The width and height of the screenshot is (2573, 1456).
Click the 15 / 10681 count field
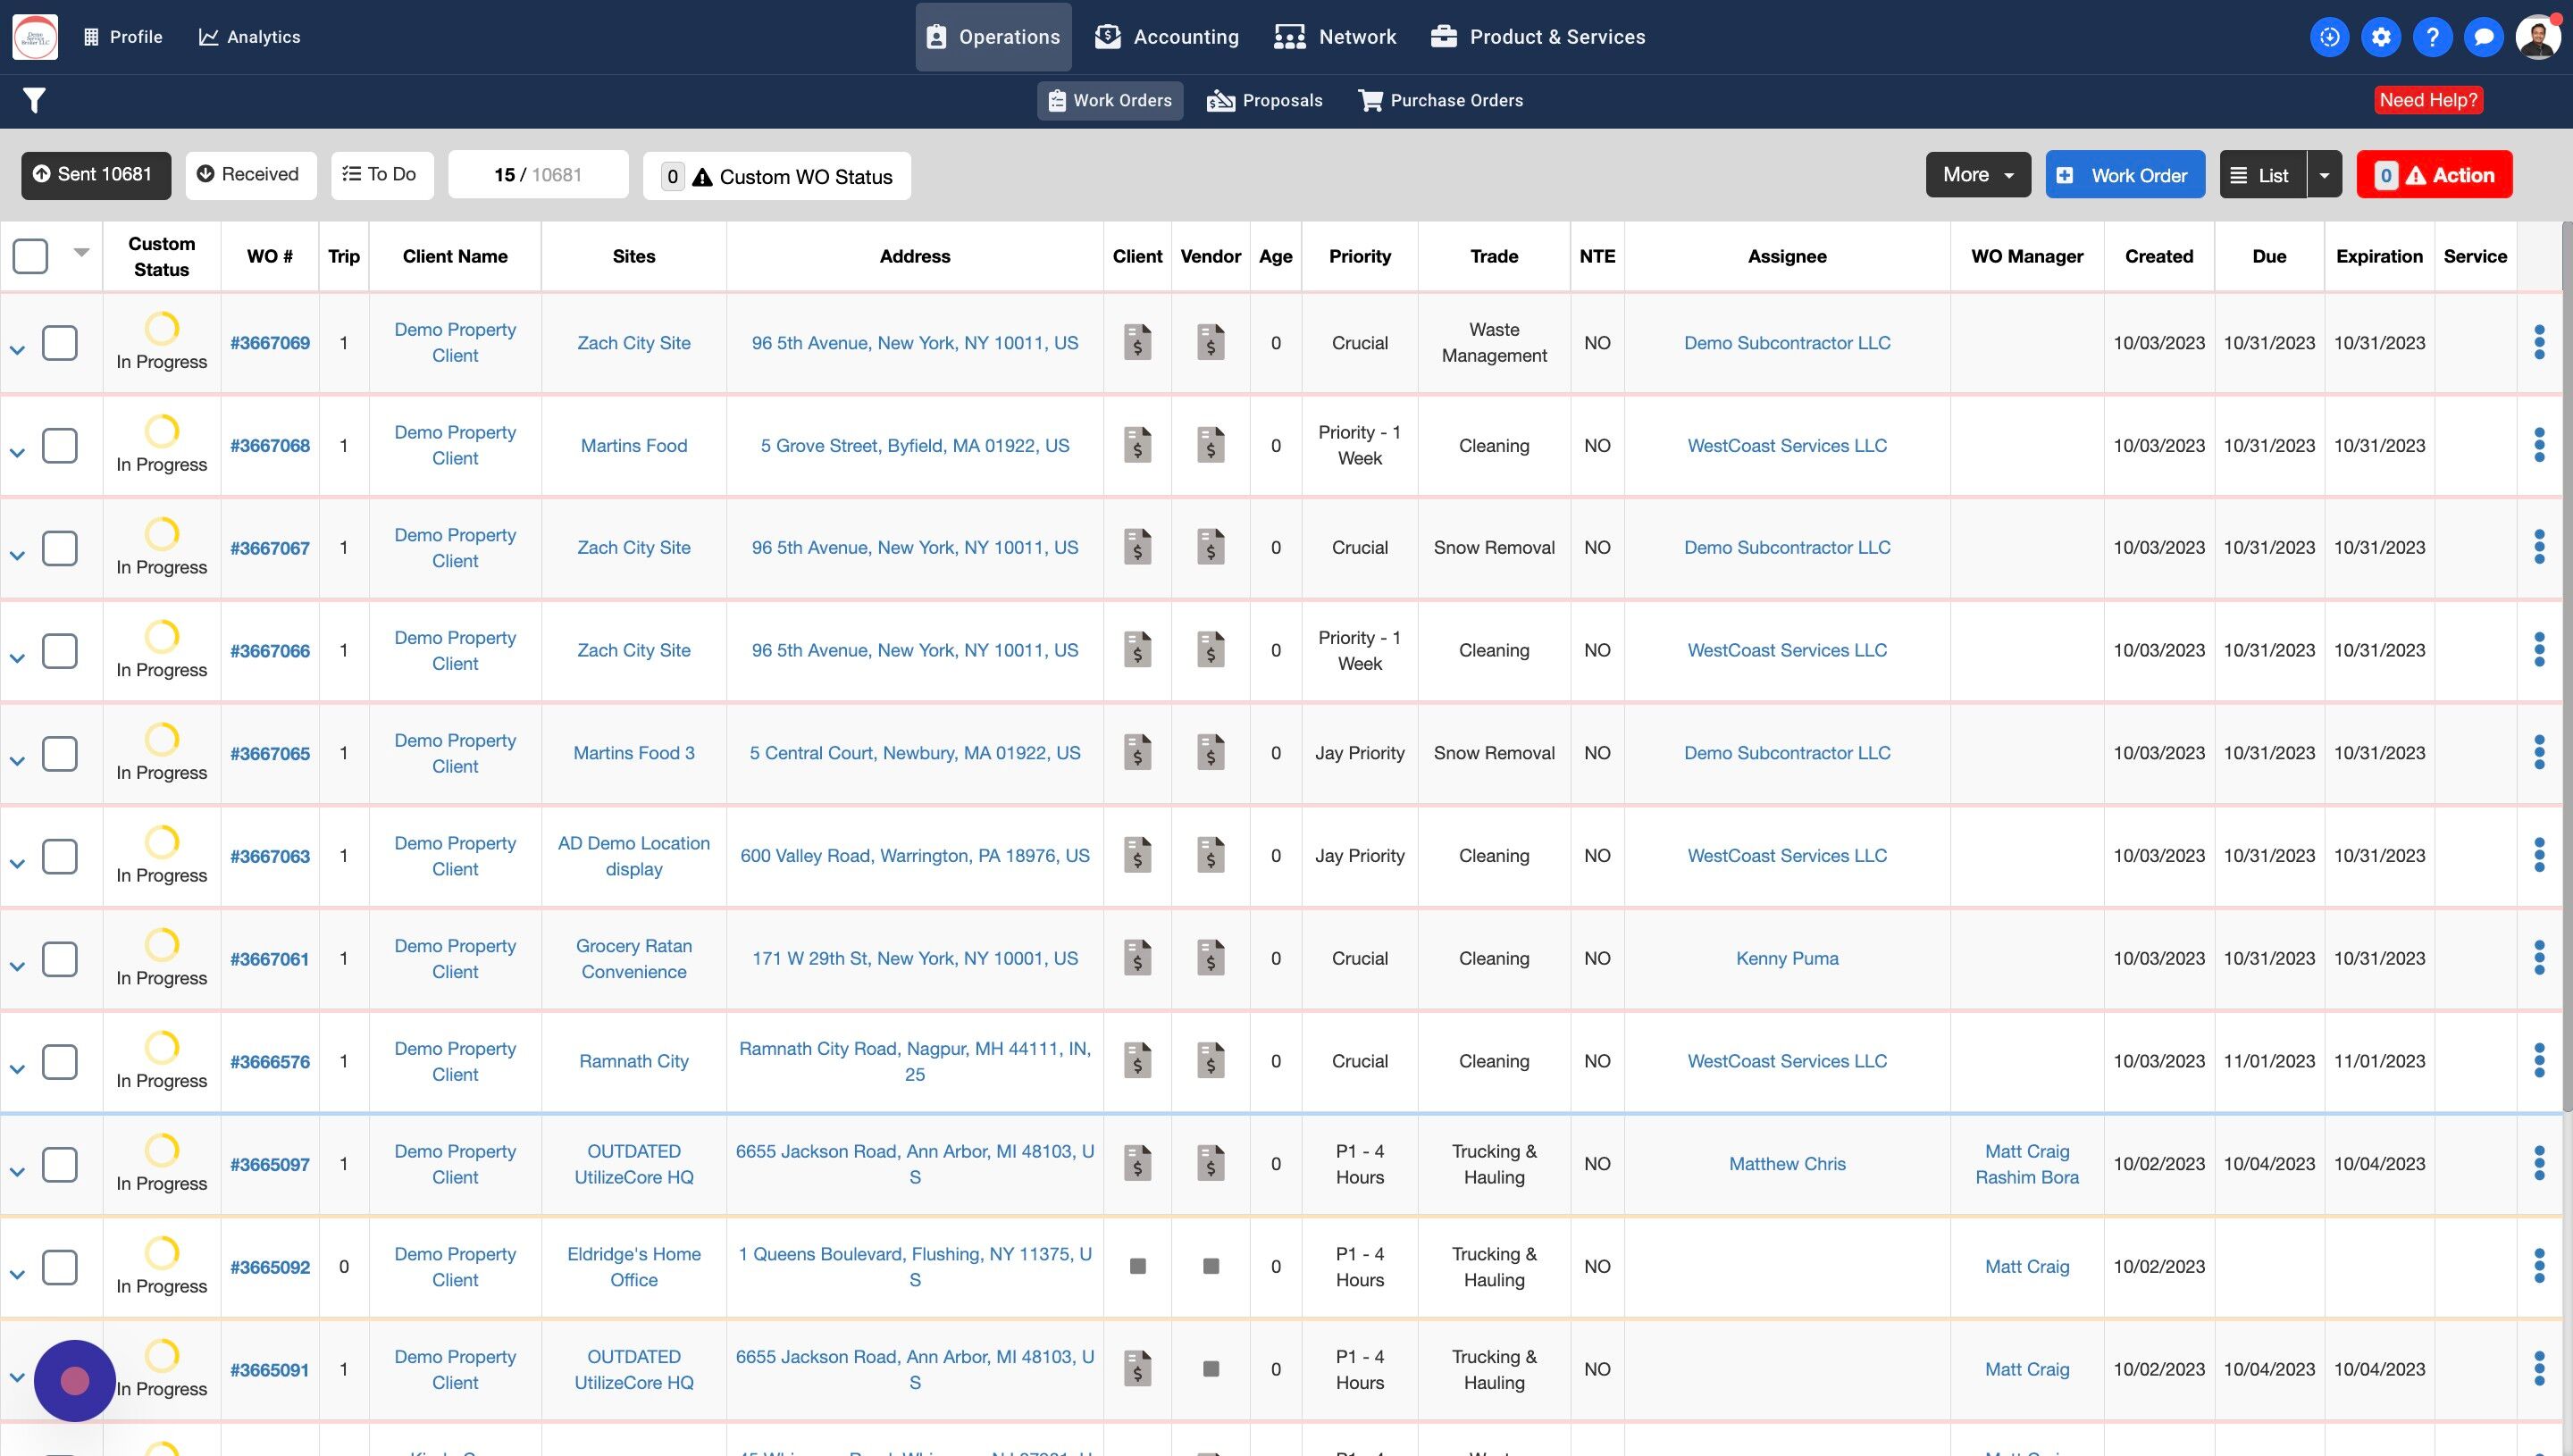point(538,175)
